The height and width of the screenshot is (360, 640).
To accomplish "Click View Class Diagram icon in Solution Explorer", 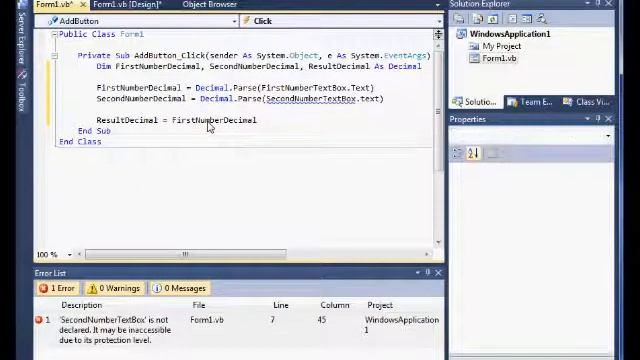I will [x=542, y=19].
